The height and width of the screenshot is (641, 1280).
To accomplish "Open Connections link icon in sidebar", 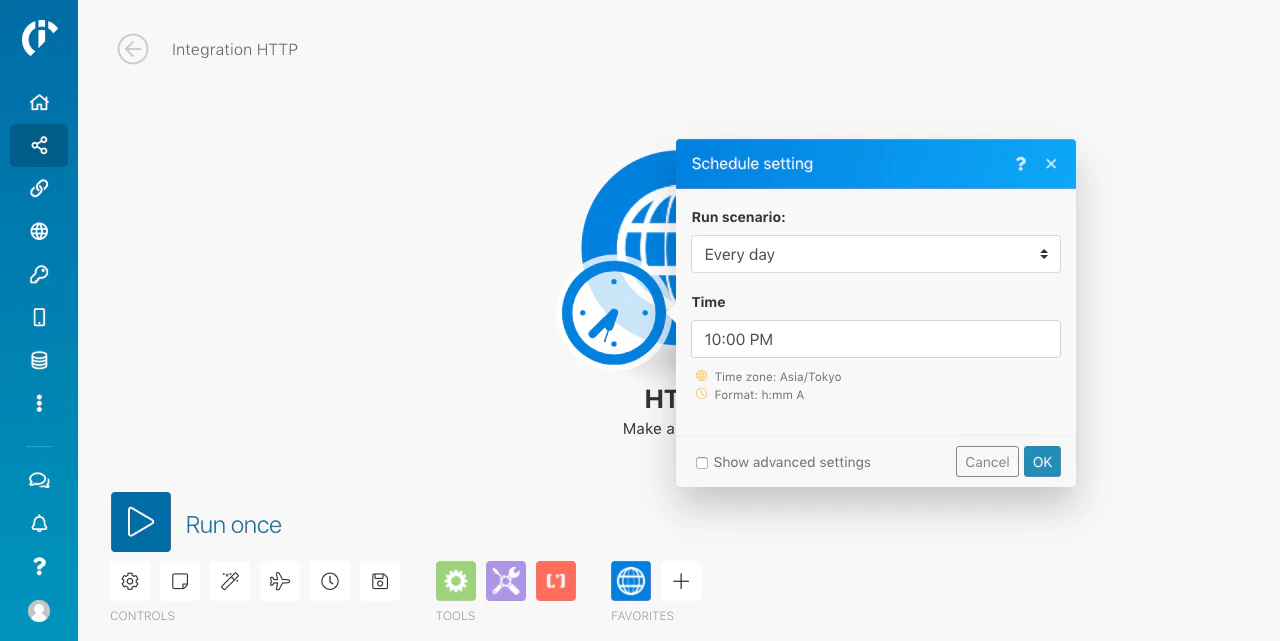I will click(39, 188).
